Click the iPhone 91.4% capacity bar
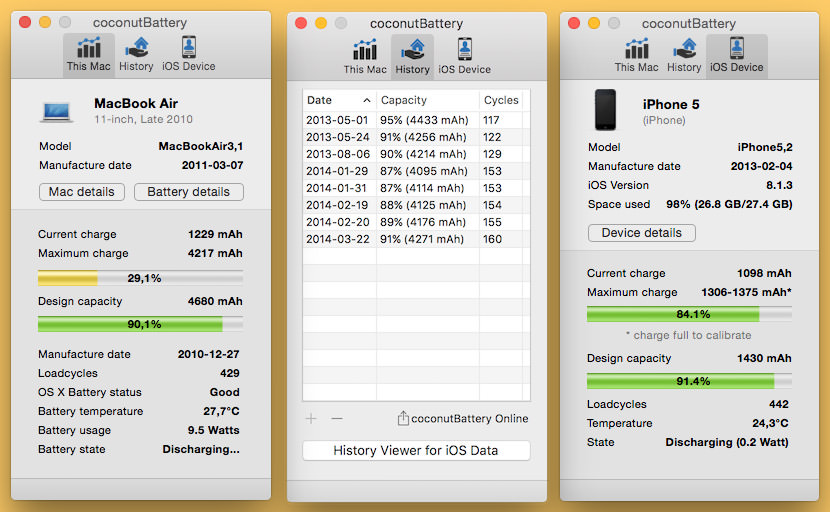Screen dimensions: 830x512 click(x=689, y=381)
